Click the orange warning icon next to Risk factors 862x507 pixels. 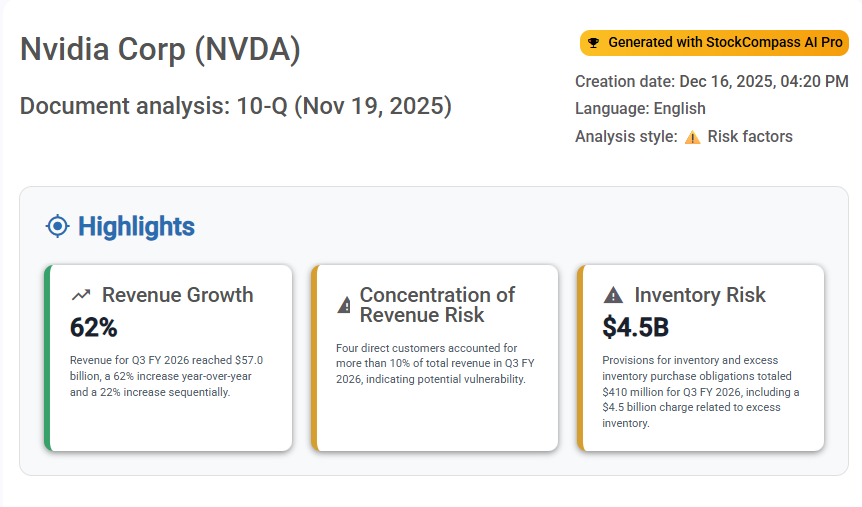tap(692, 137)
